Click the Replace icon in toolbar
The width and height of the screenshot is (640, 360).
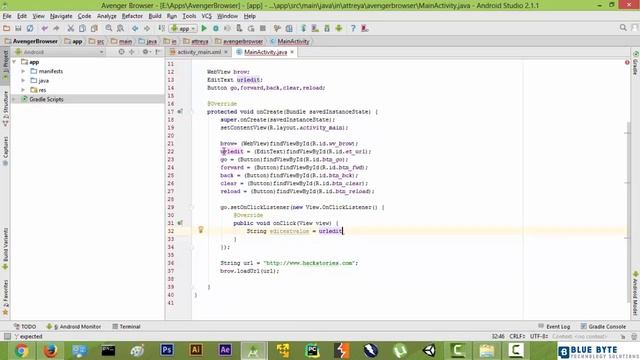(x=120, y=28)
